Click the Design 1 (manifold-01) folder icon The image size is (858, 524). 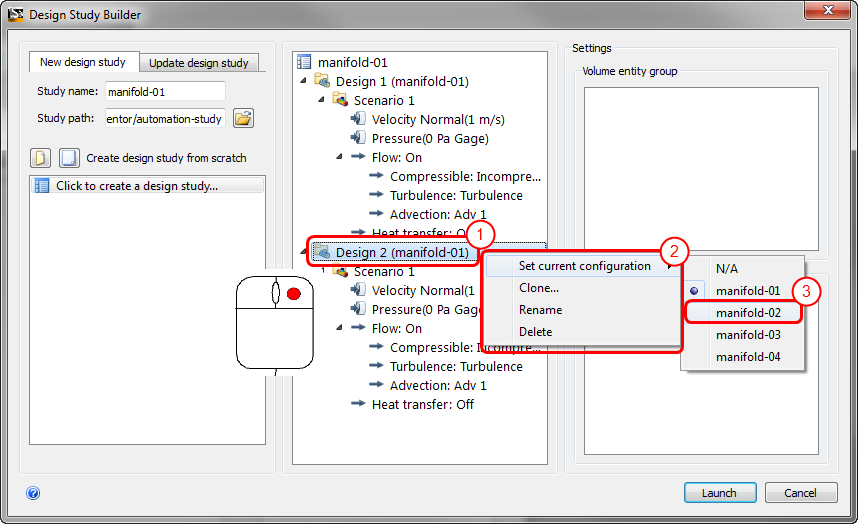coord(322,81)
